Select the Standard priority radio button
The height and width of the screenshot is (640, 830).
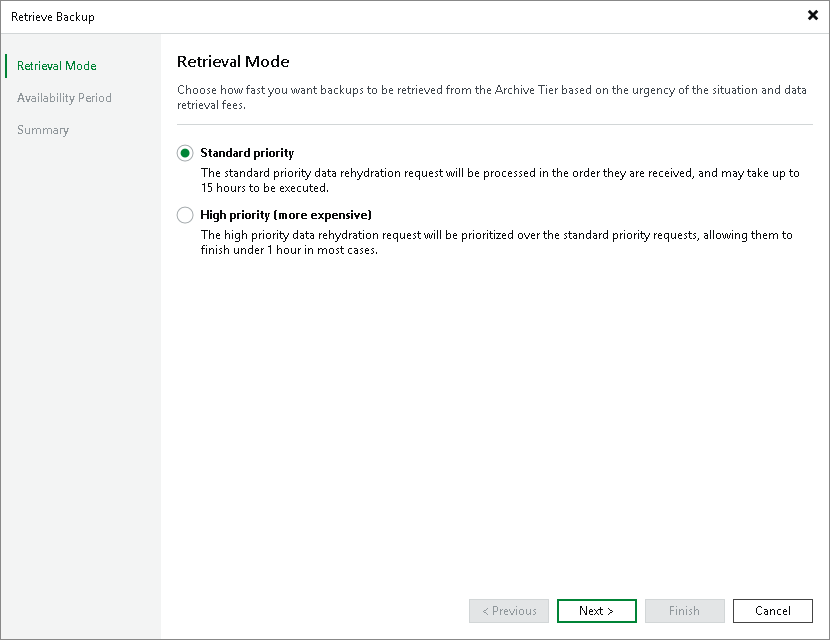[x=185, y=154]
